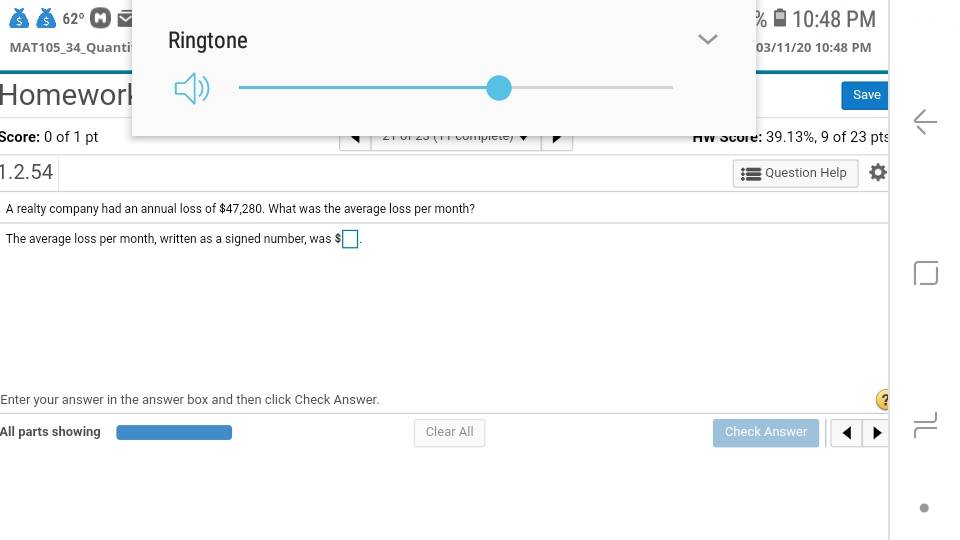This screenshot has height=540, width=960.
Task: Click the bottom previous-question arrow
Action: [x=846, y=433]
